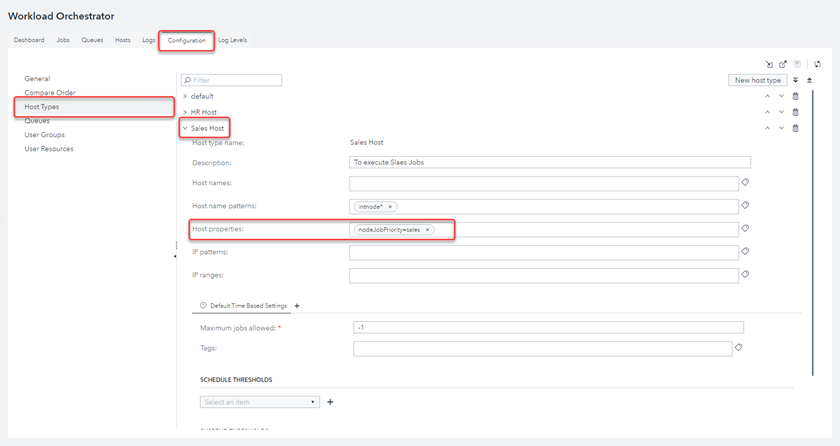Image resolution: width=840 pixels, height=446 pixels.
Task: Move HR Host type up
Action: coord(767,112)
